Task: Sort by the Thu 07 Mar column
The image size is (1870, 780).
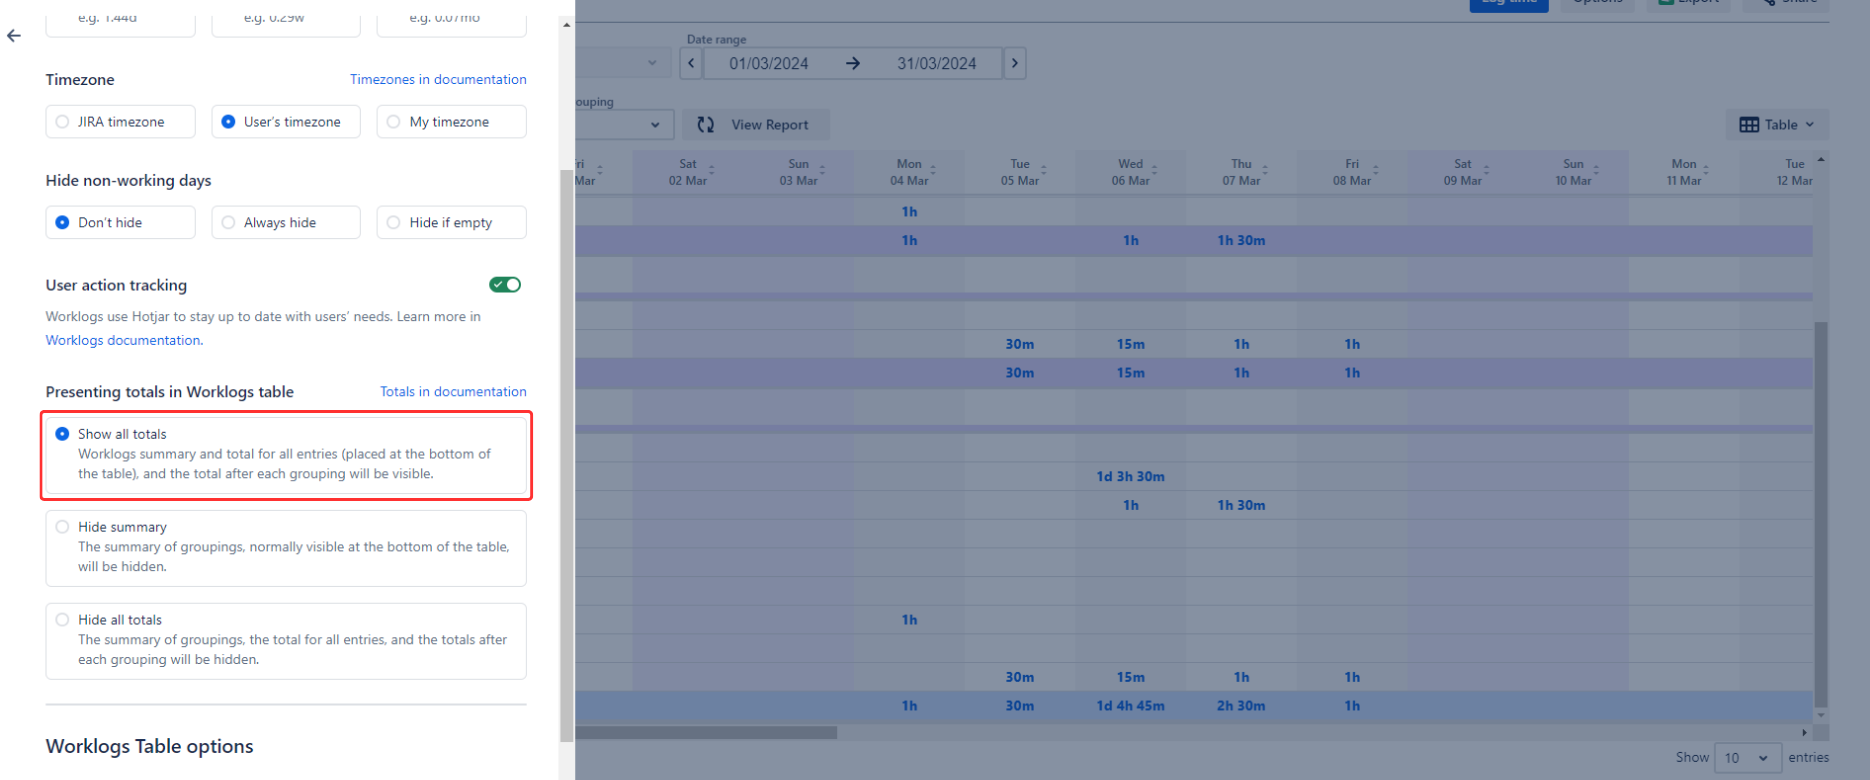Action: [1265, 168]
